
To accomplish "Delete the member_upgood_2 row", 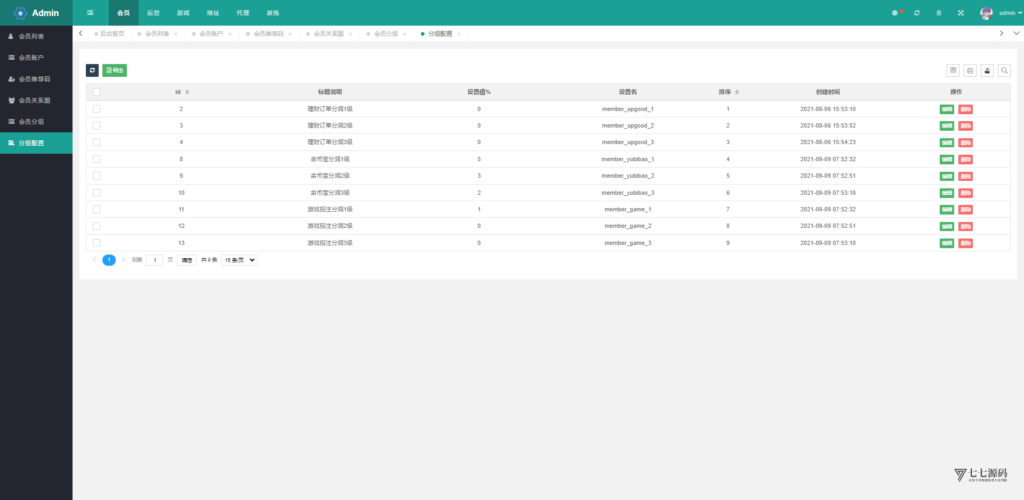I will (x=965, y=125).
